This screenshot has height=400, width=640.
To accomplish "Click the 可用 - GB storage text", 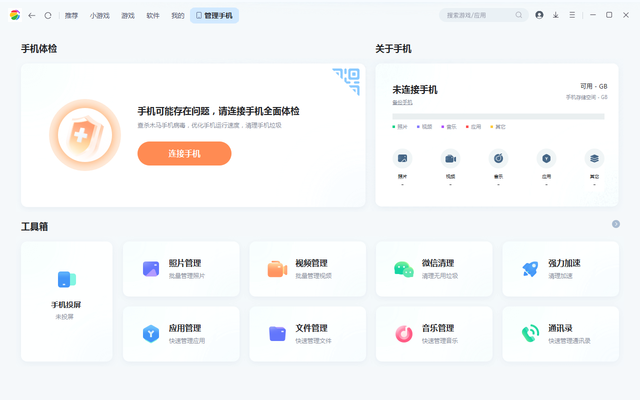I will click(594, 87).
